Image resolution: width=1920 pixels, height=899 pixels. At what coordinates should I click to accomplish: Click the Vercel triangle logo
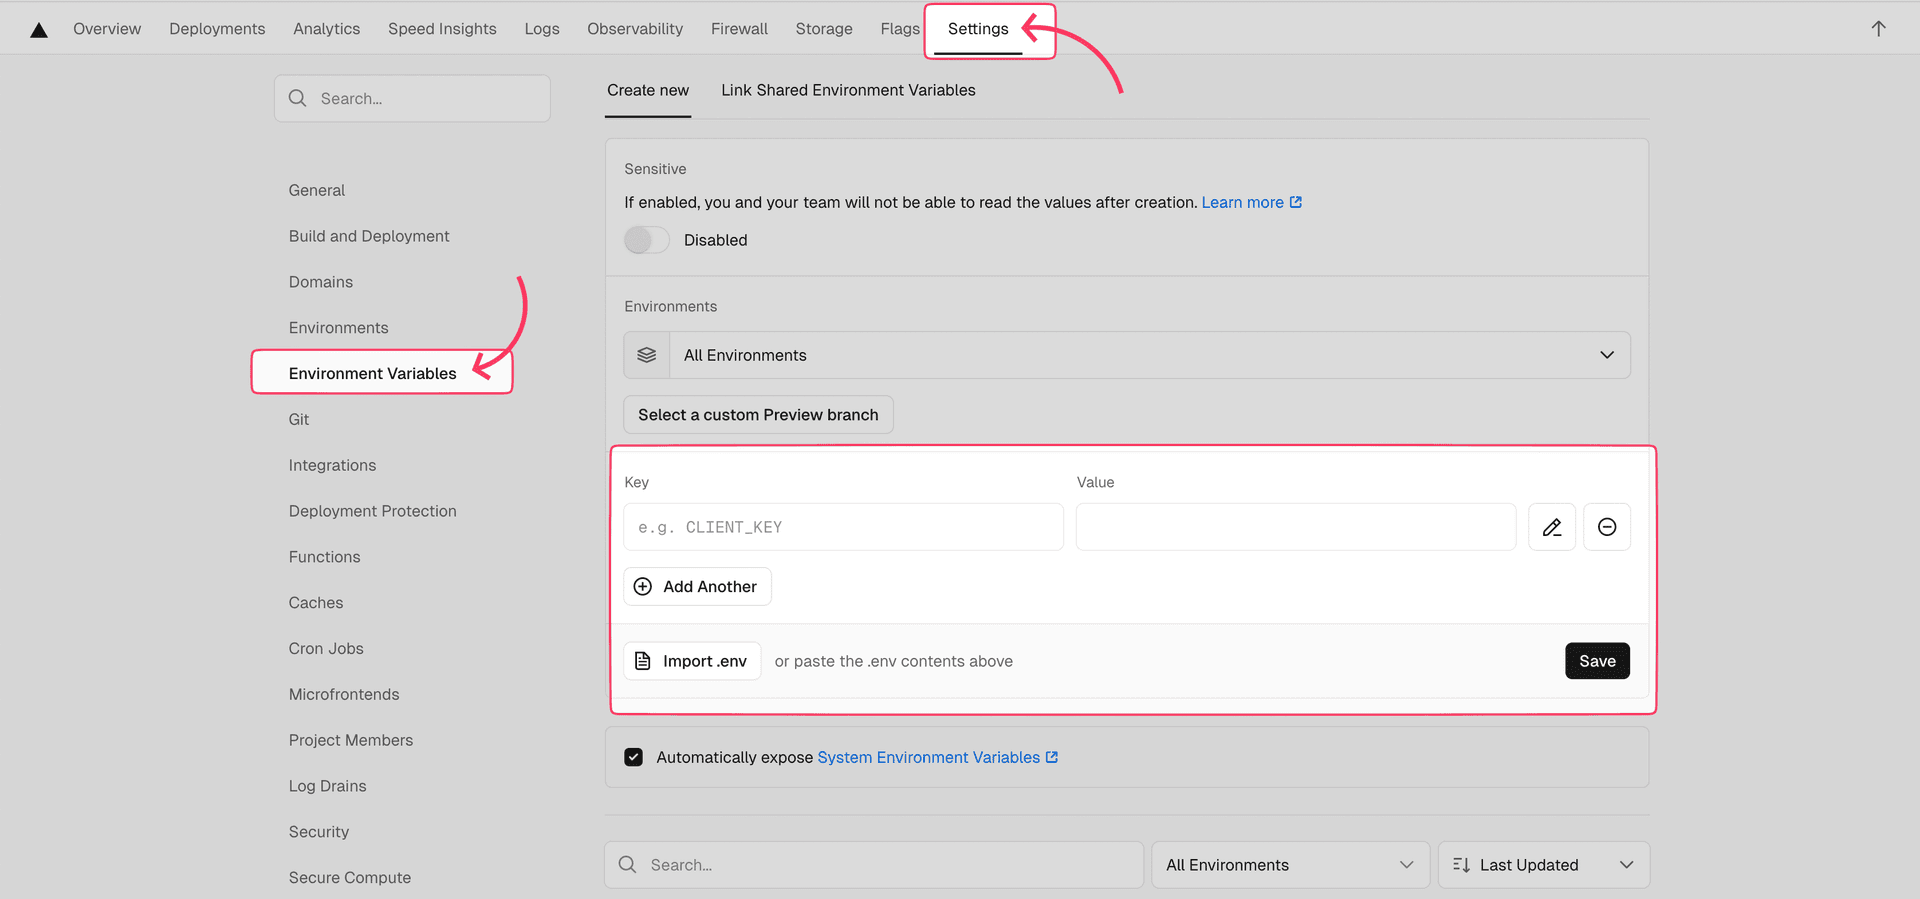coord(39,30)
